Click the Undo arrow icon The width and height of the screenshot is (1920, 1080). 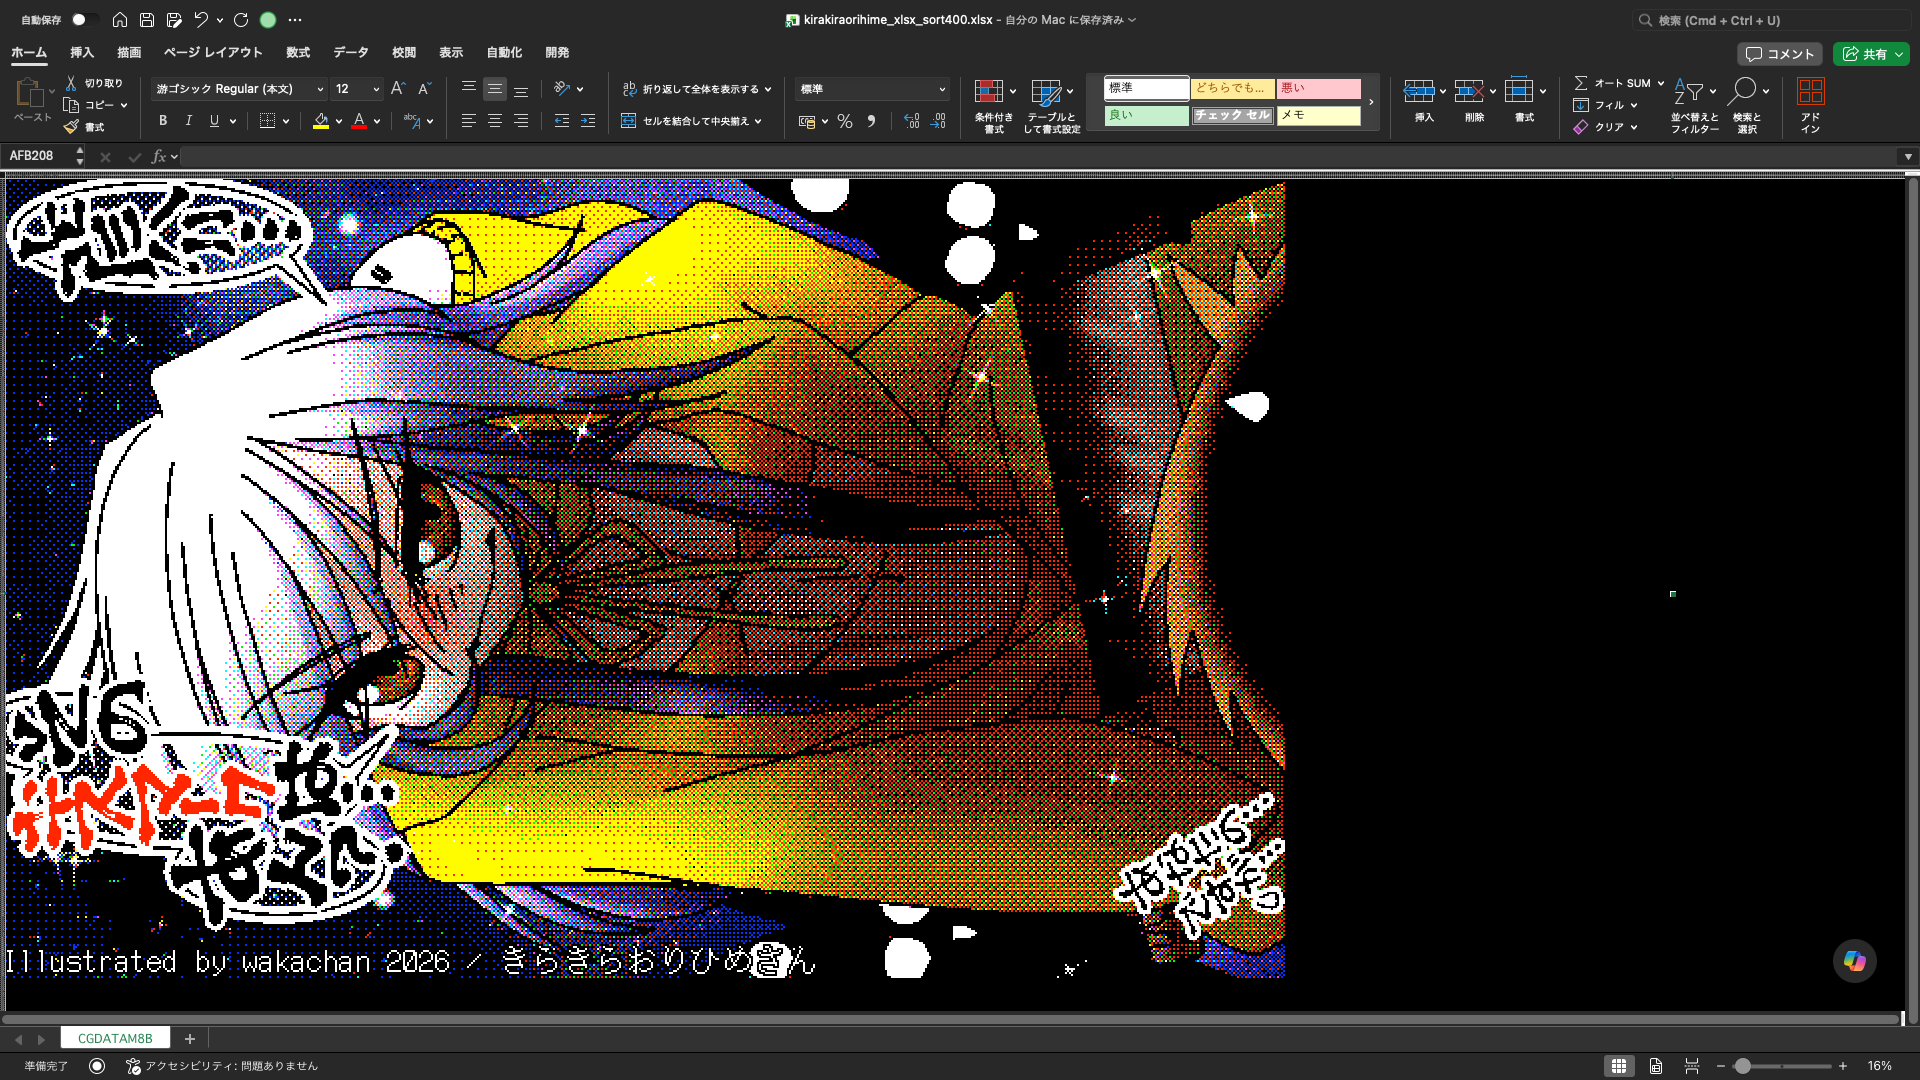(x=201, y=20)
